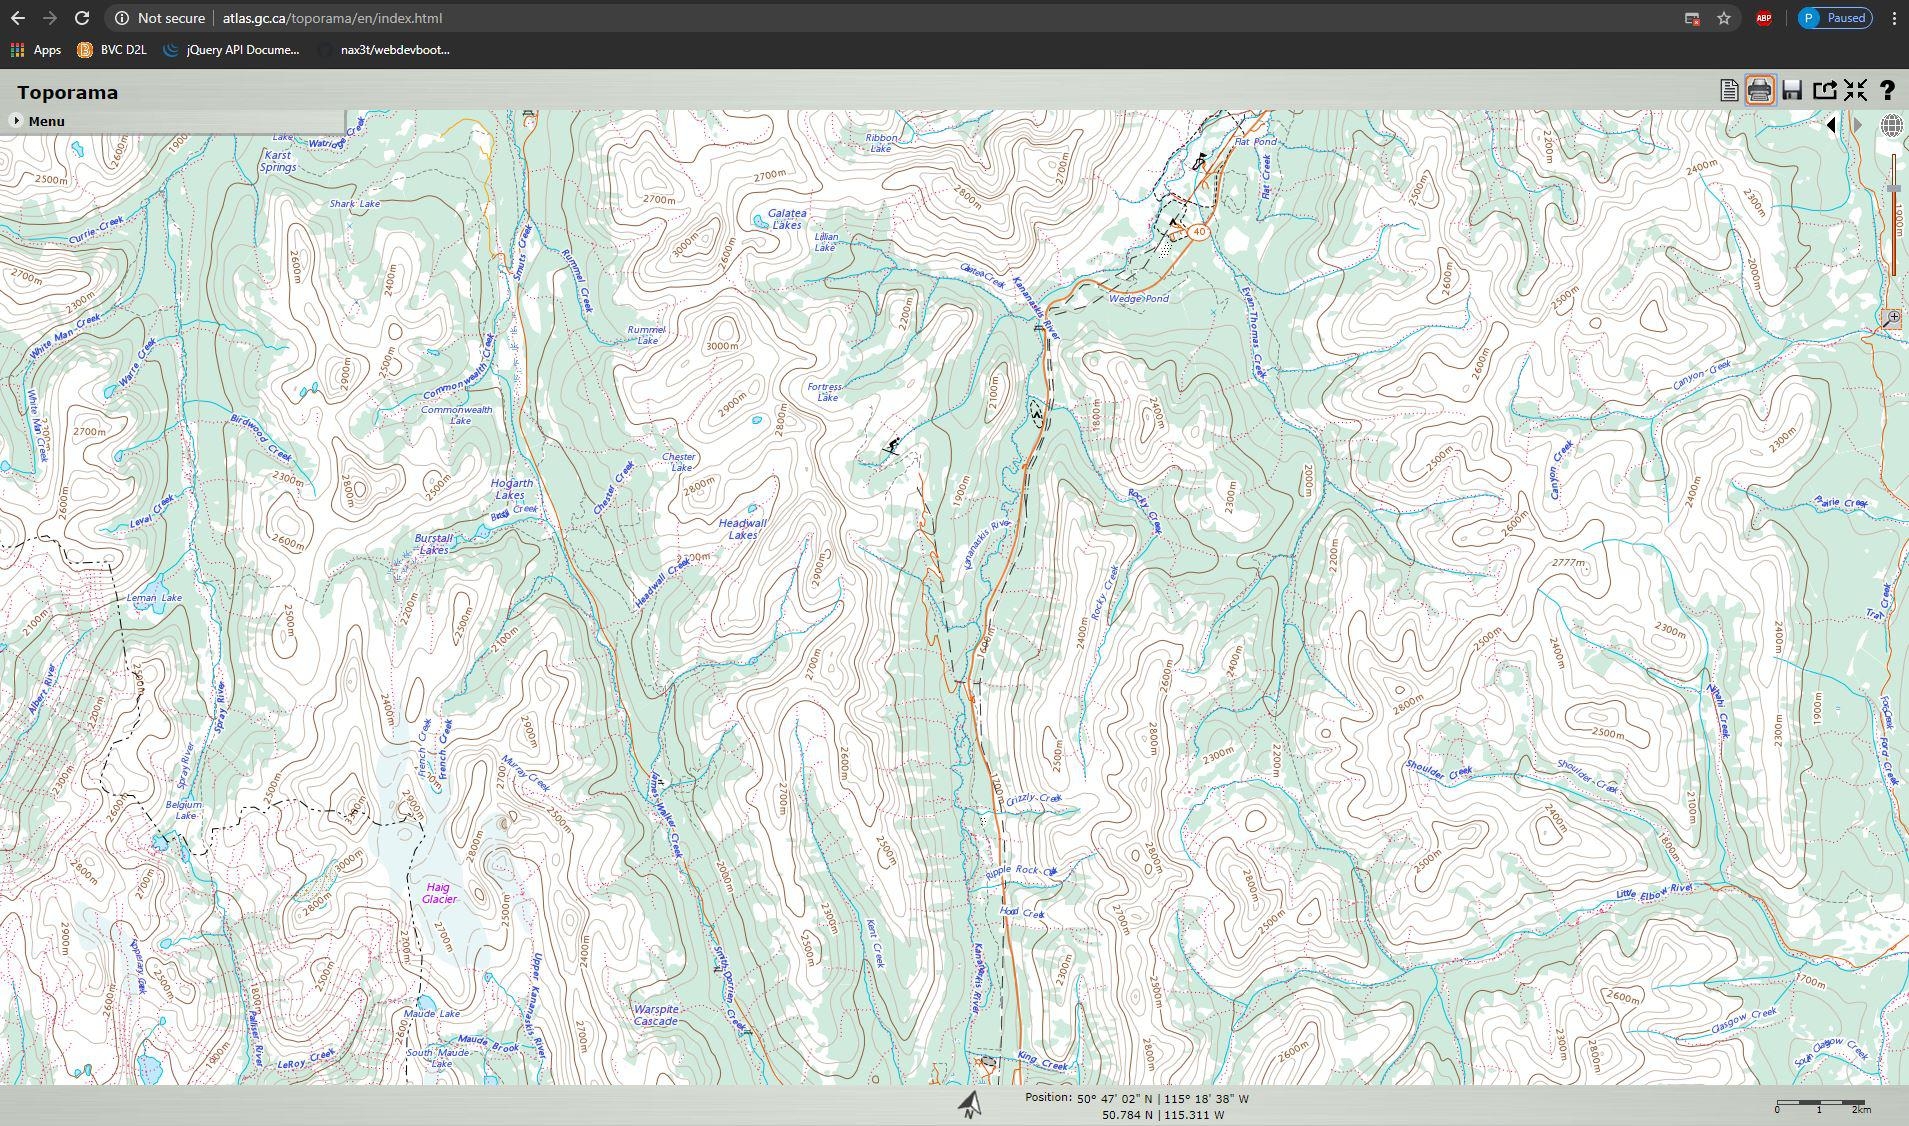Go to next map extent arrow
The image size is (1909, 1126).
tap(1857, 126)
